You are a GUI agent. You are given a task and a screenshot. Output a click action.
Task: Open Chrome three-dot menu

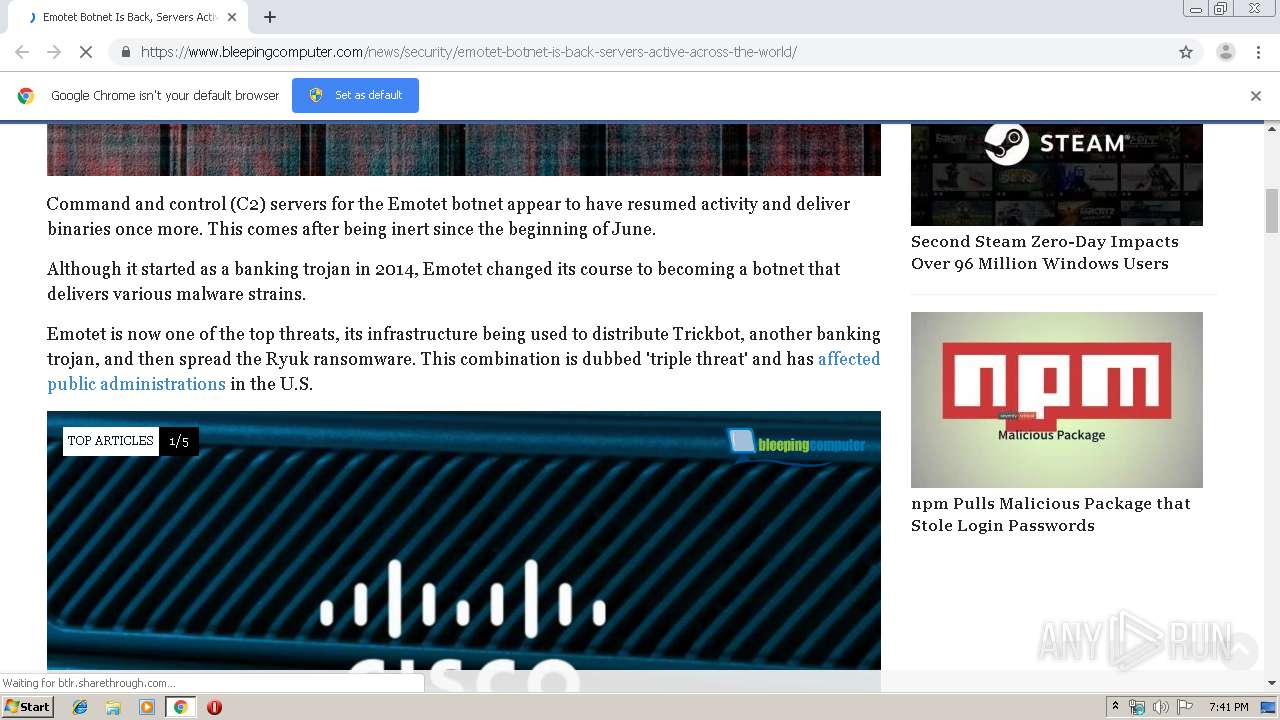click(1258, 52)
